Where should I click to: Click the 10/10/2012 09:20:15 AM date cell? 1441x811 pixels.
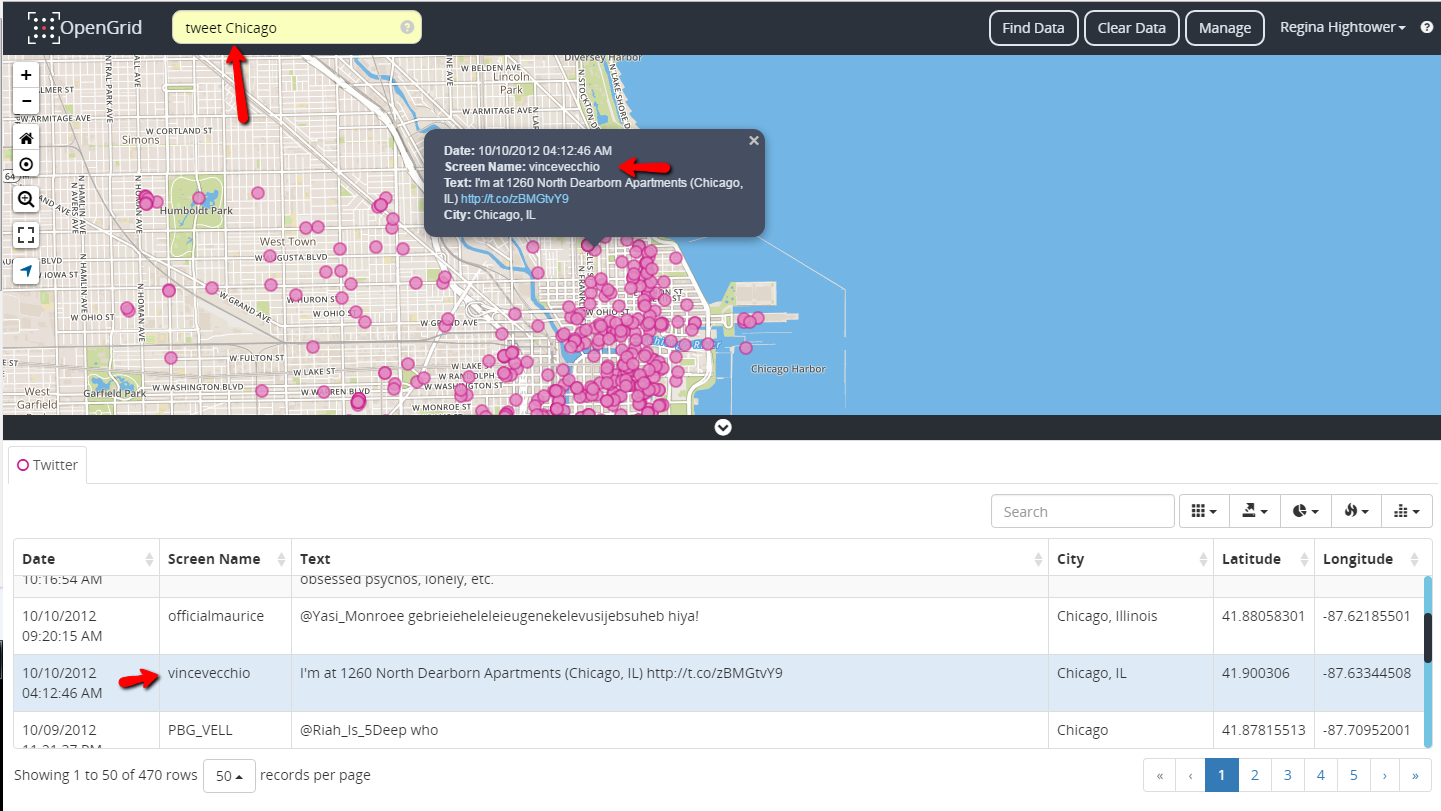pos(62,626)
